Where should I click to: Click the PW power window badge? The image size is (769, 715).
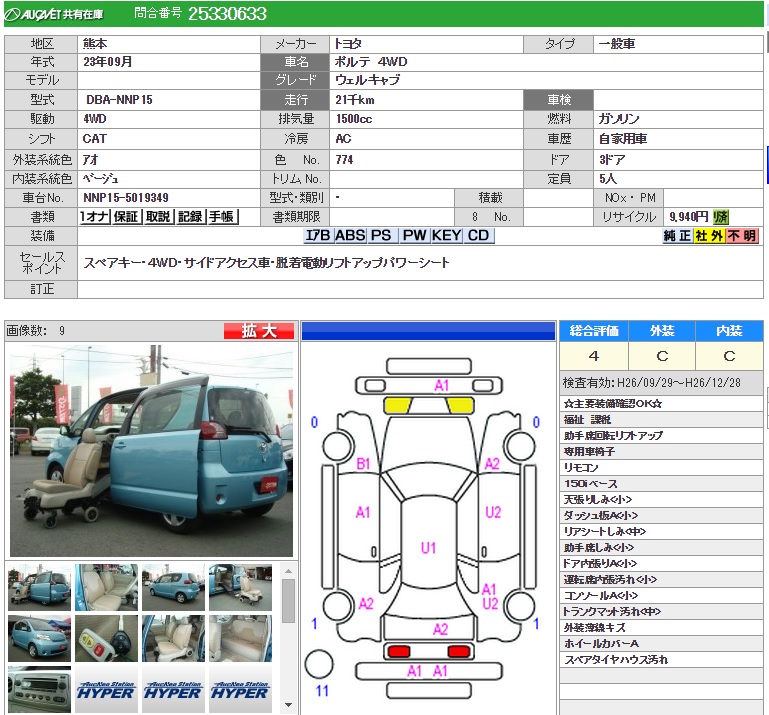(414, 236)
